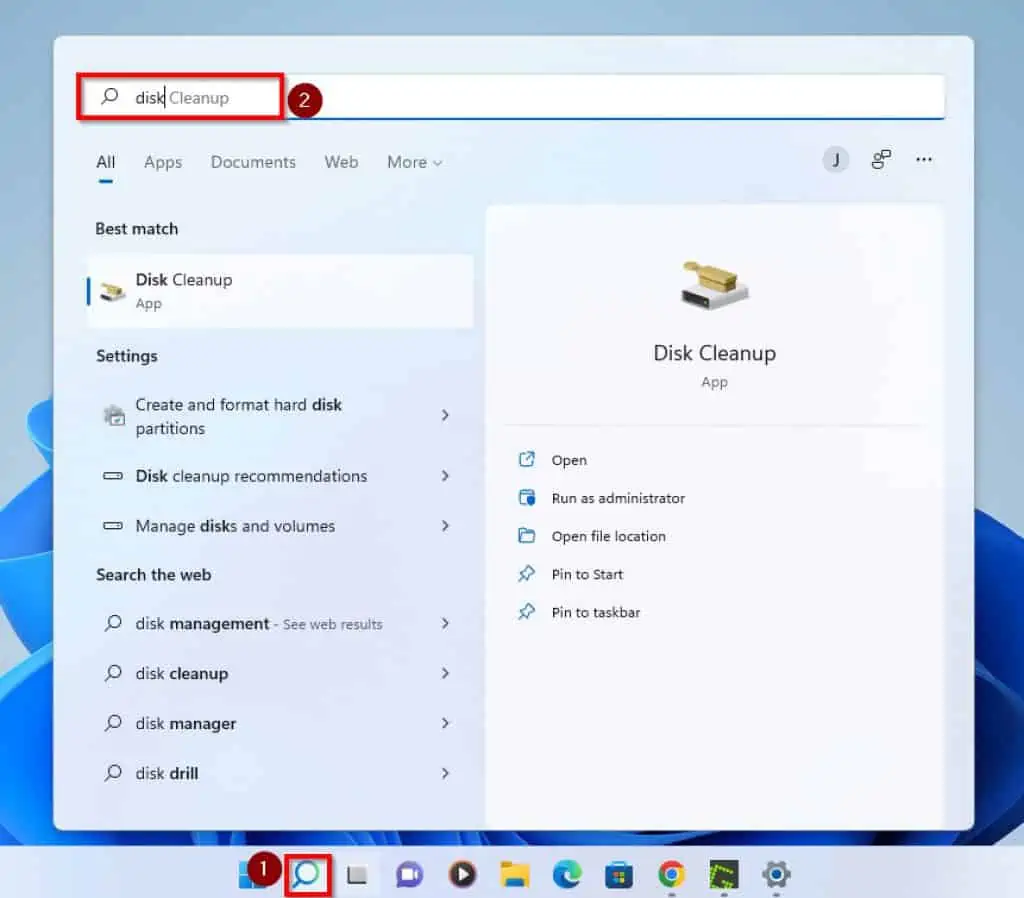Switch to the Apps tab
Screen dimensions: 1024x898
click(x=162, y=162)
